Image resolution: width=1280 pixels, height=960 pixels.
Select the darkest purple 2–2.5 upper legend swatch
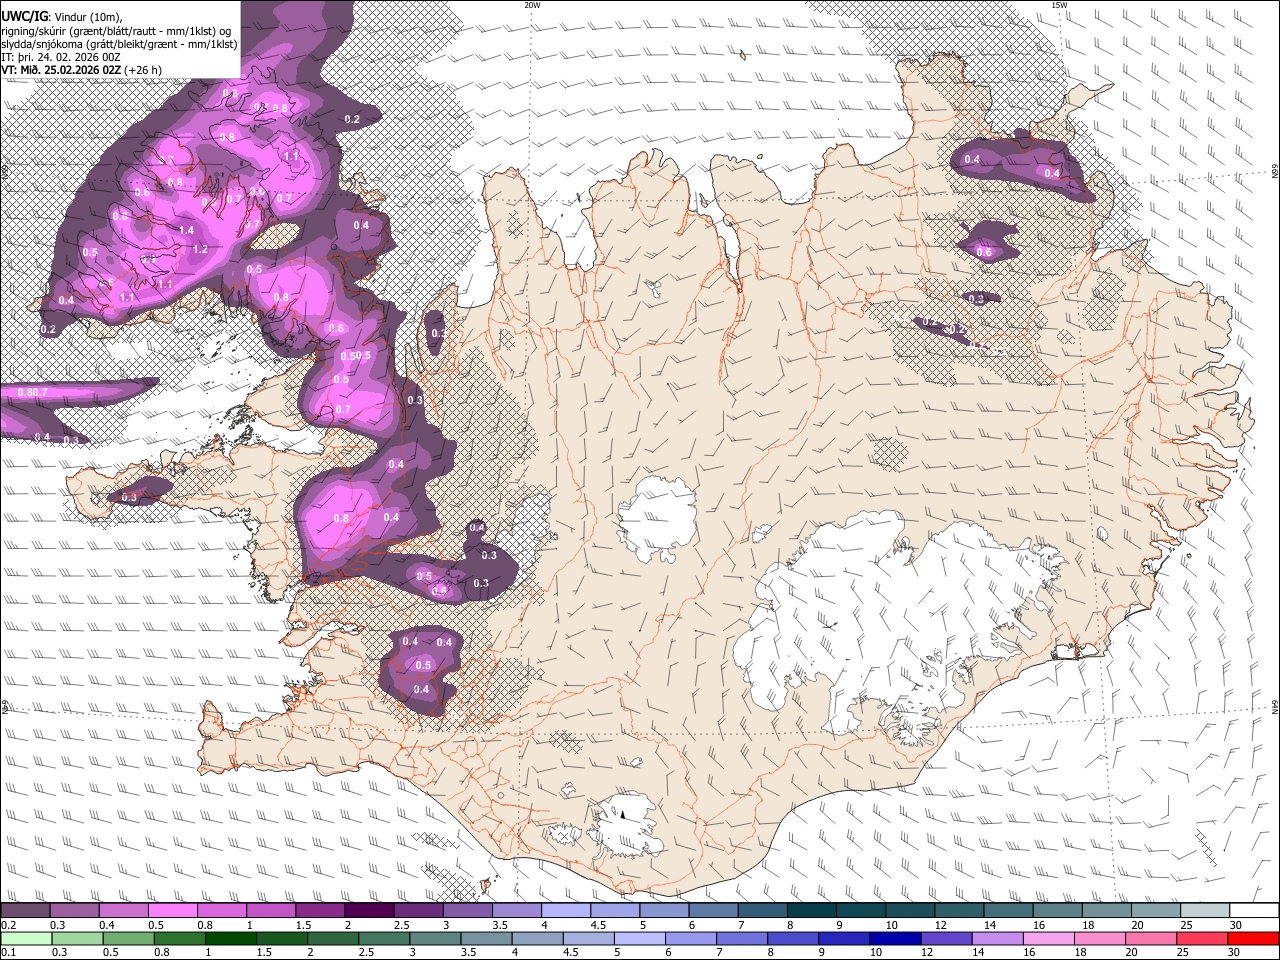click(369, 911)
